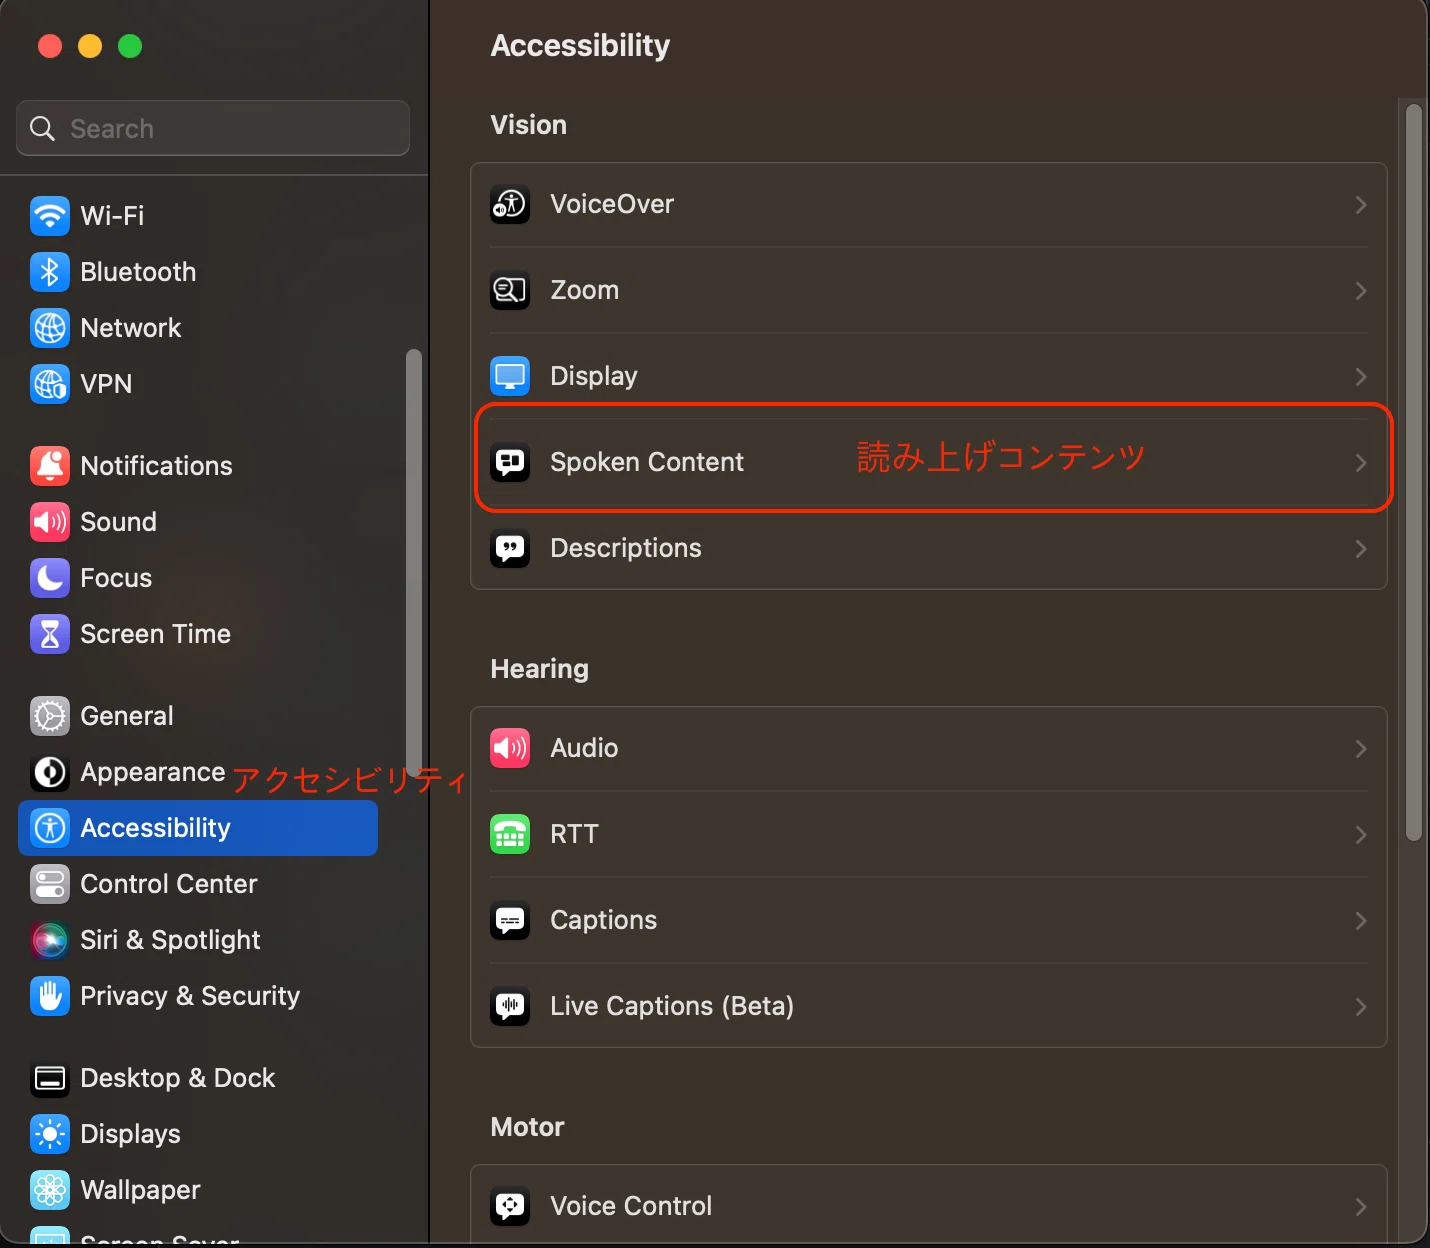Open Privacy & Security via the hand icon

[x=50, y=996]
